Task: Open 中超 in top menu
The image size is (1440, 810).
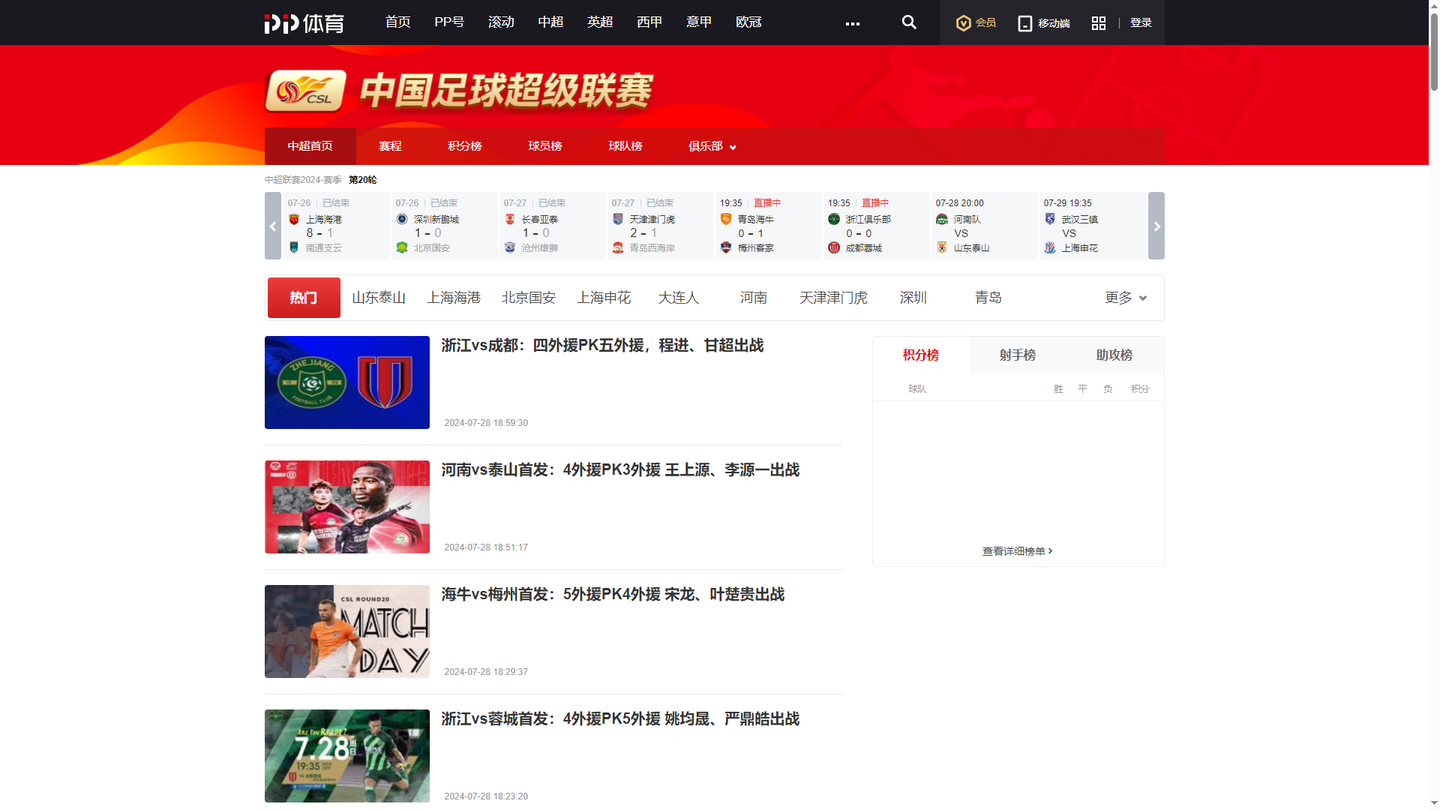Action: [551, 22]
